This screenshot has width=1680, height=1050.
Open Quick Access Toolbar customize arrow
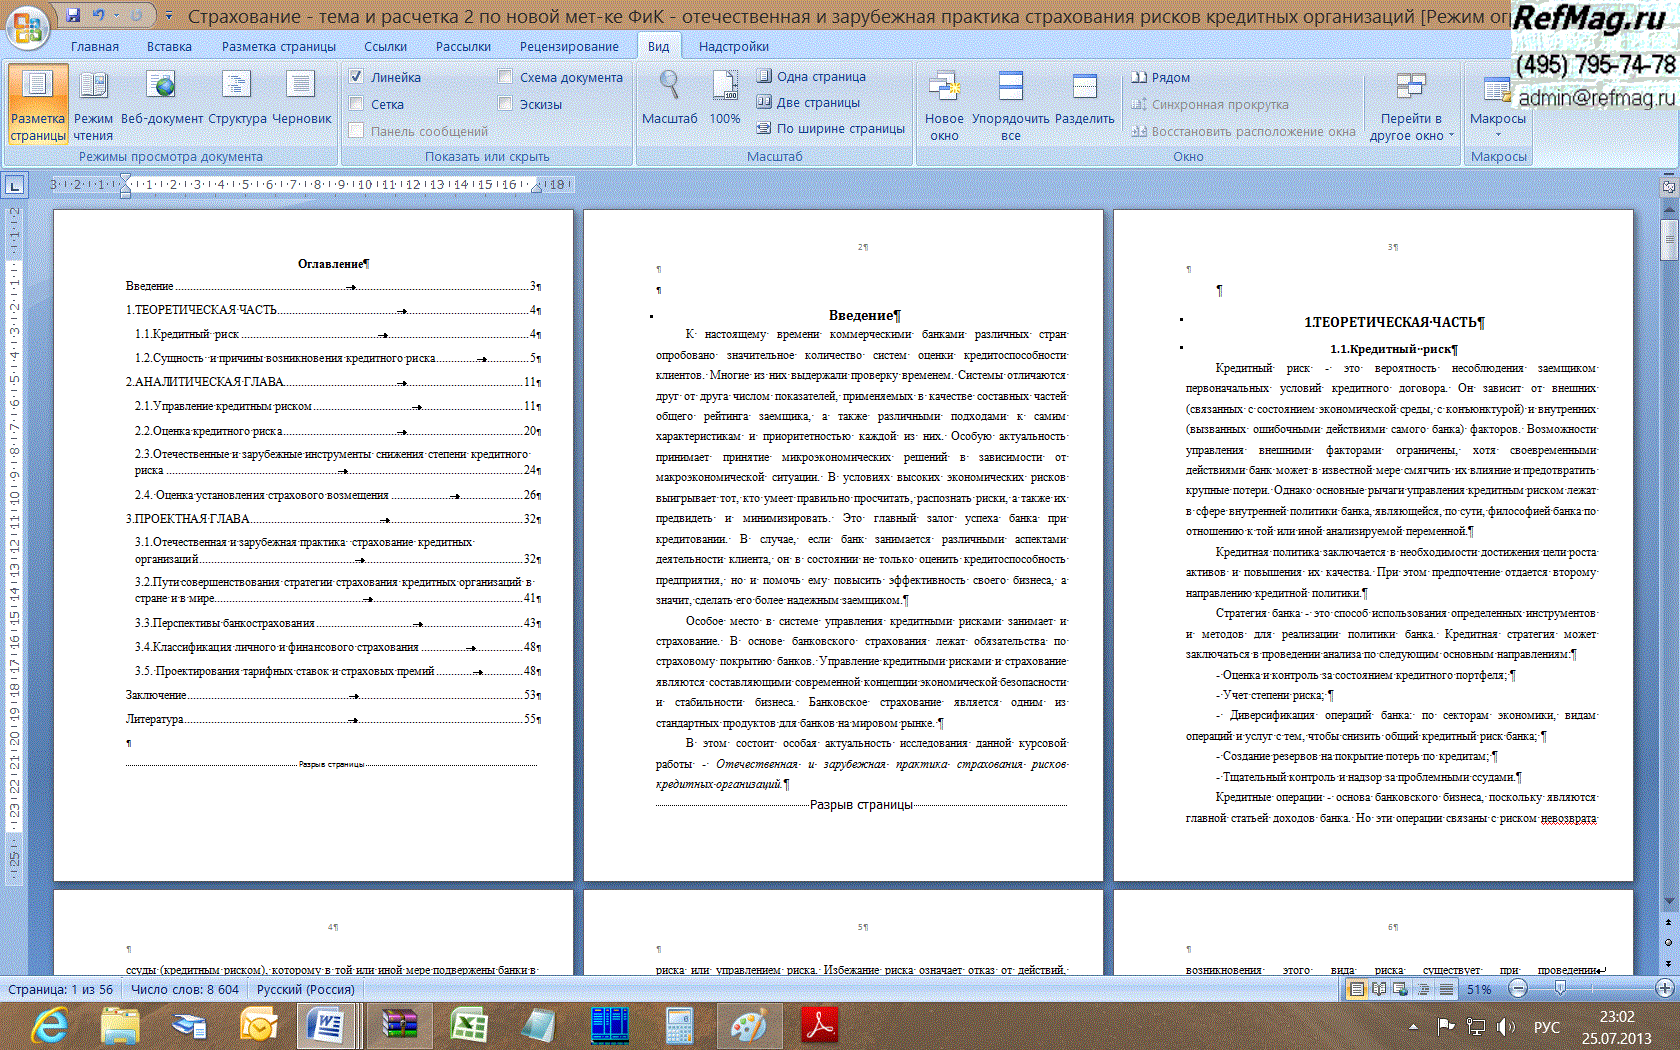coord(169,16)
